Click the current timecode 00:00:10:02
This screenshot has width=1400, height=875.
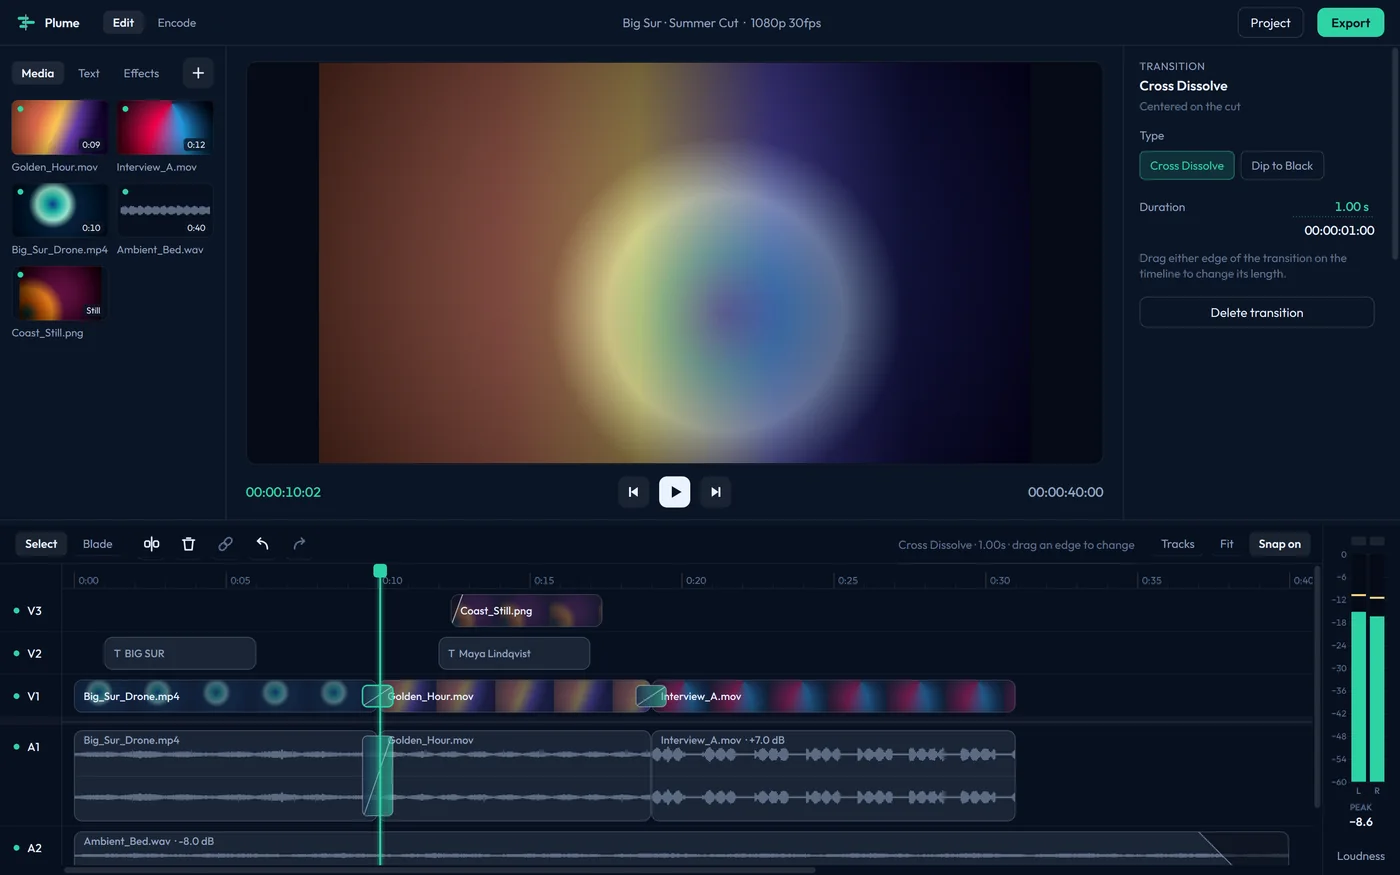tap(283, 492)
